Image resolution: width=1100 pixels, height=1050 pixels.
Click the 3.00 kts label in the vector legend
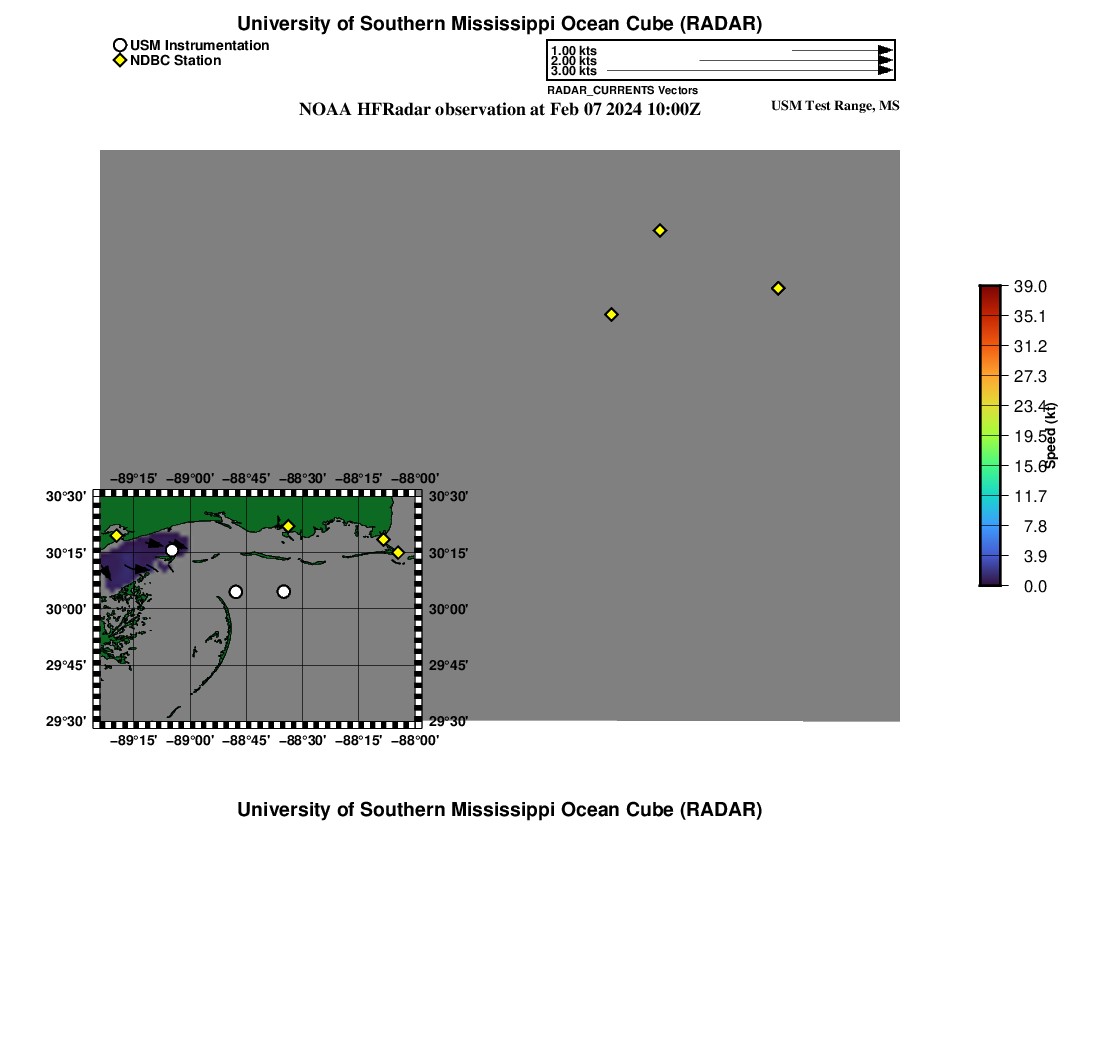coord(573,71)
